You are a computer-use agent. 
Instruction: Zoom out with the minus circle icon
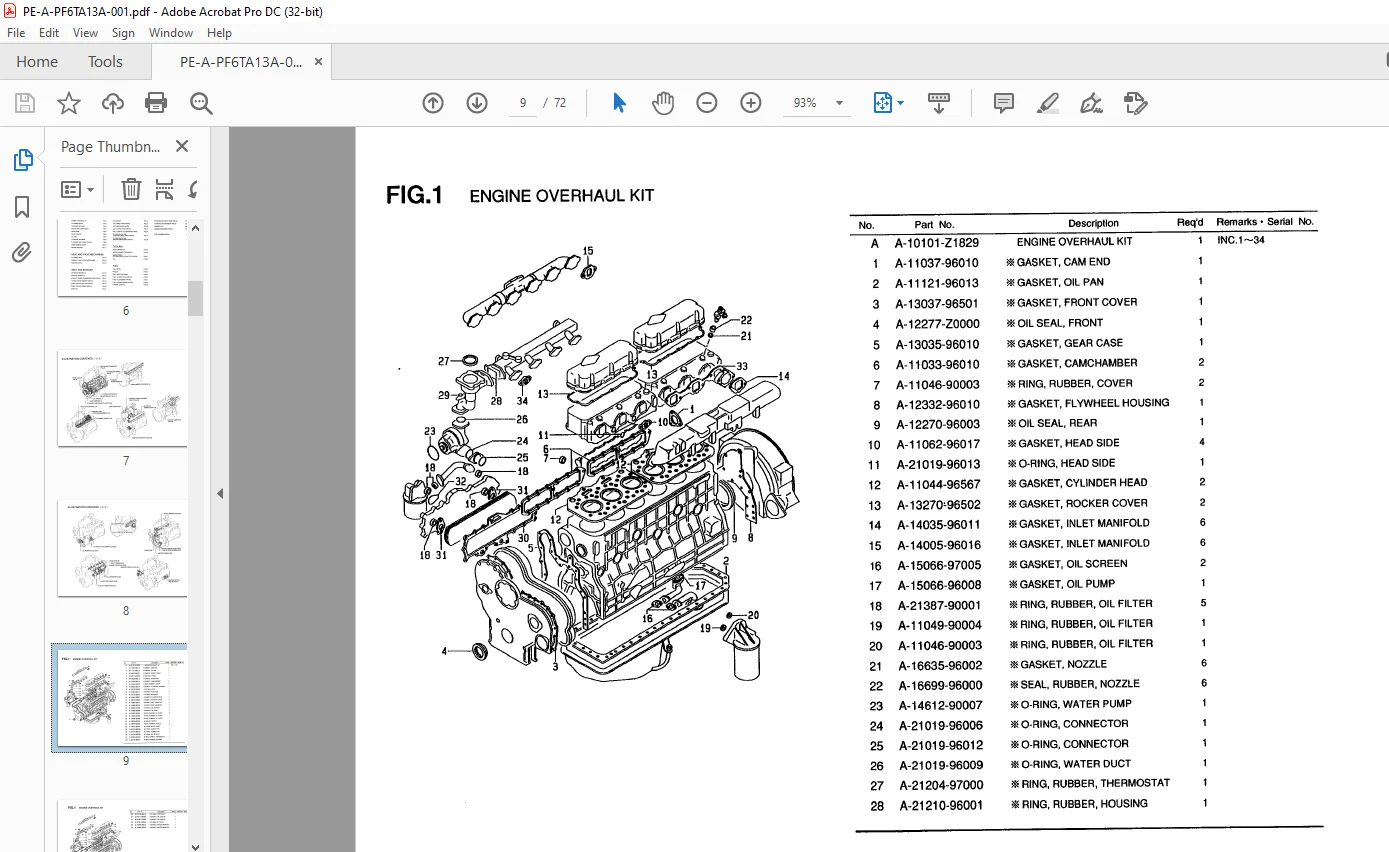tap(707, 103)
